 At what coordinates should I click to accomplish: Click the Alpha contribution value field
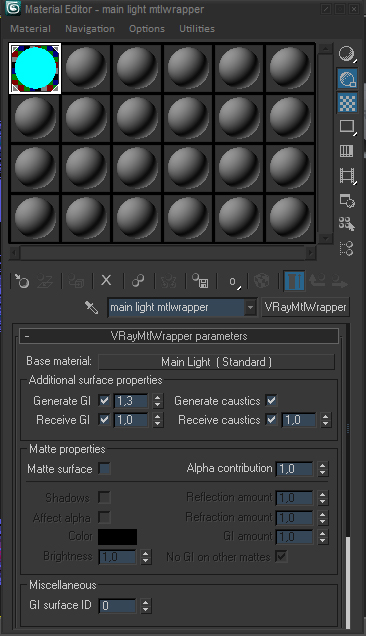click(x=295, y=469)
